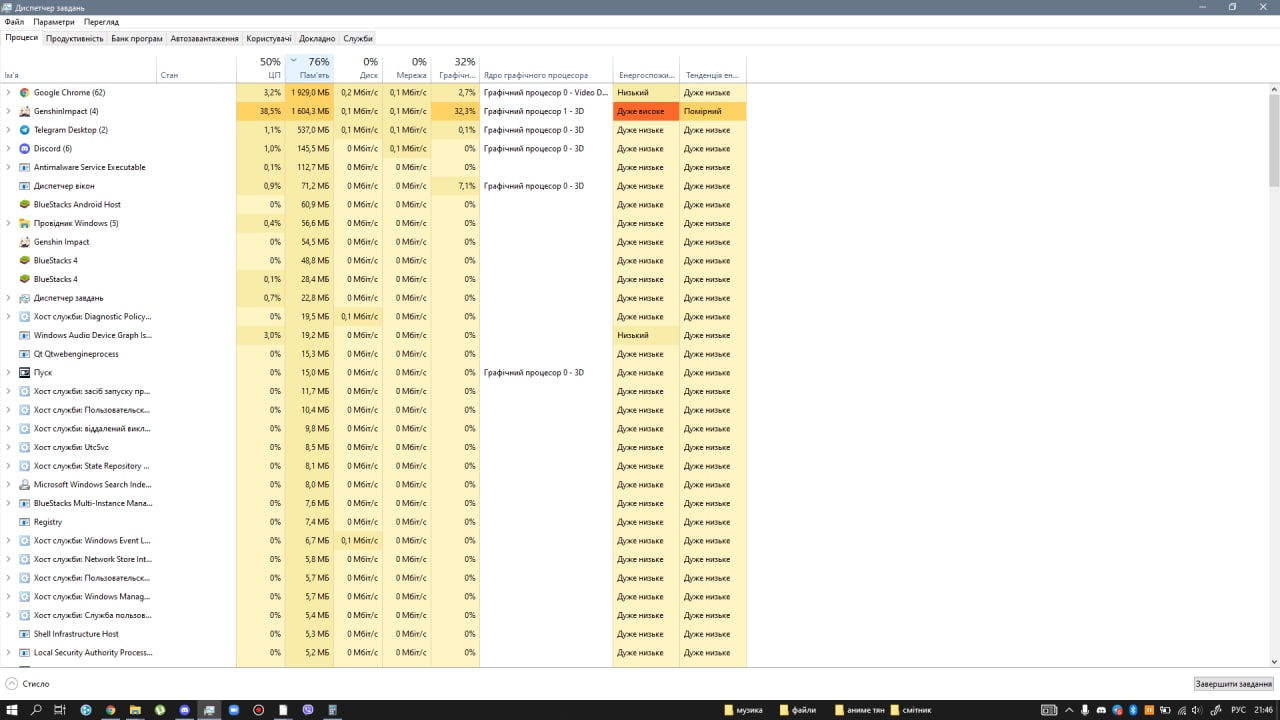Click the Пуск process icon
The width and height of the screenshot is (1280, 720).
pos(24,372)
